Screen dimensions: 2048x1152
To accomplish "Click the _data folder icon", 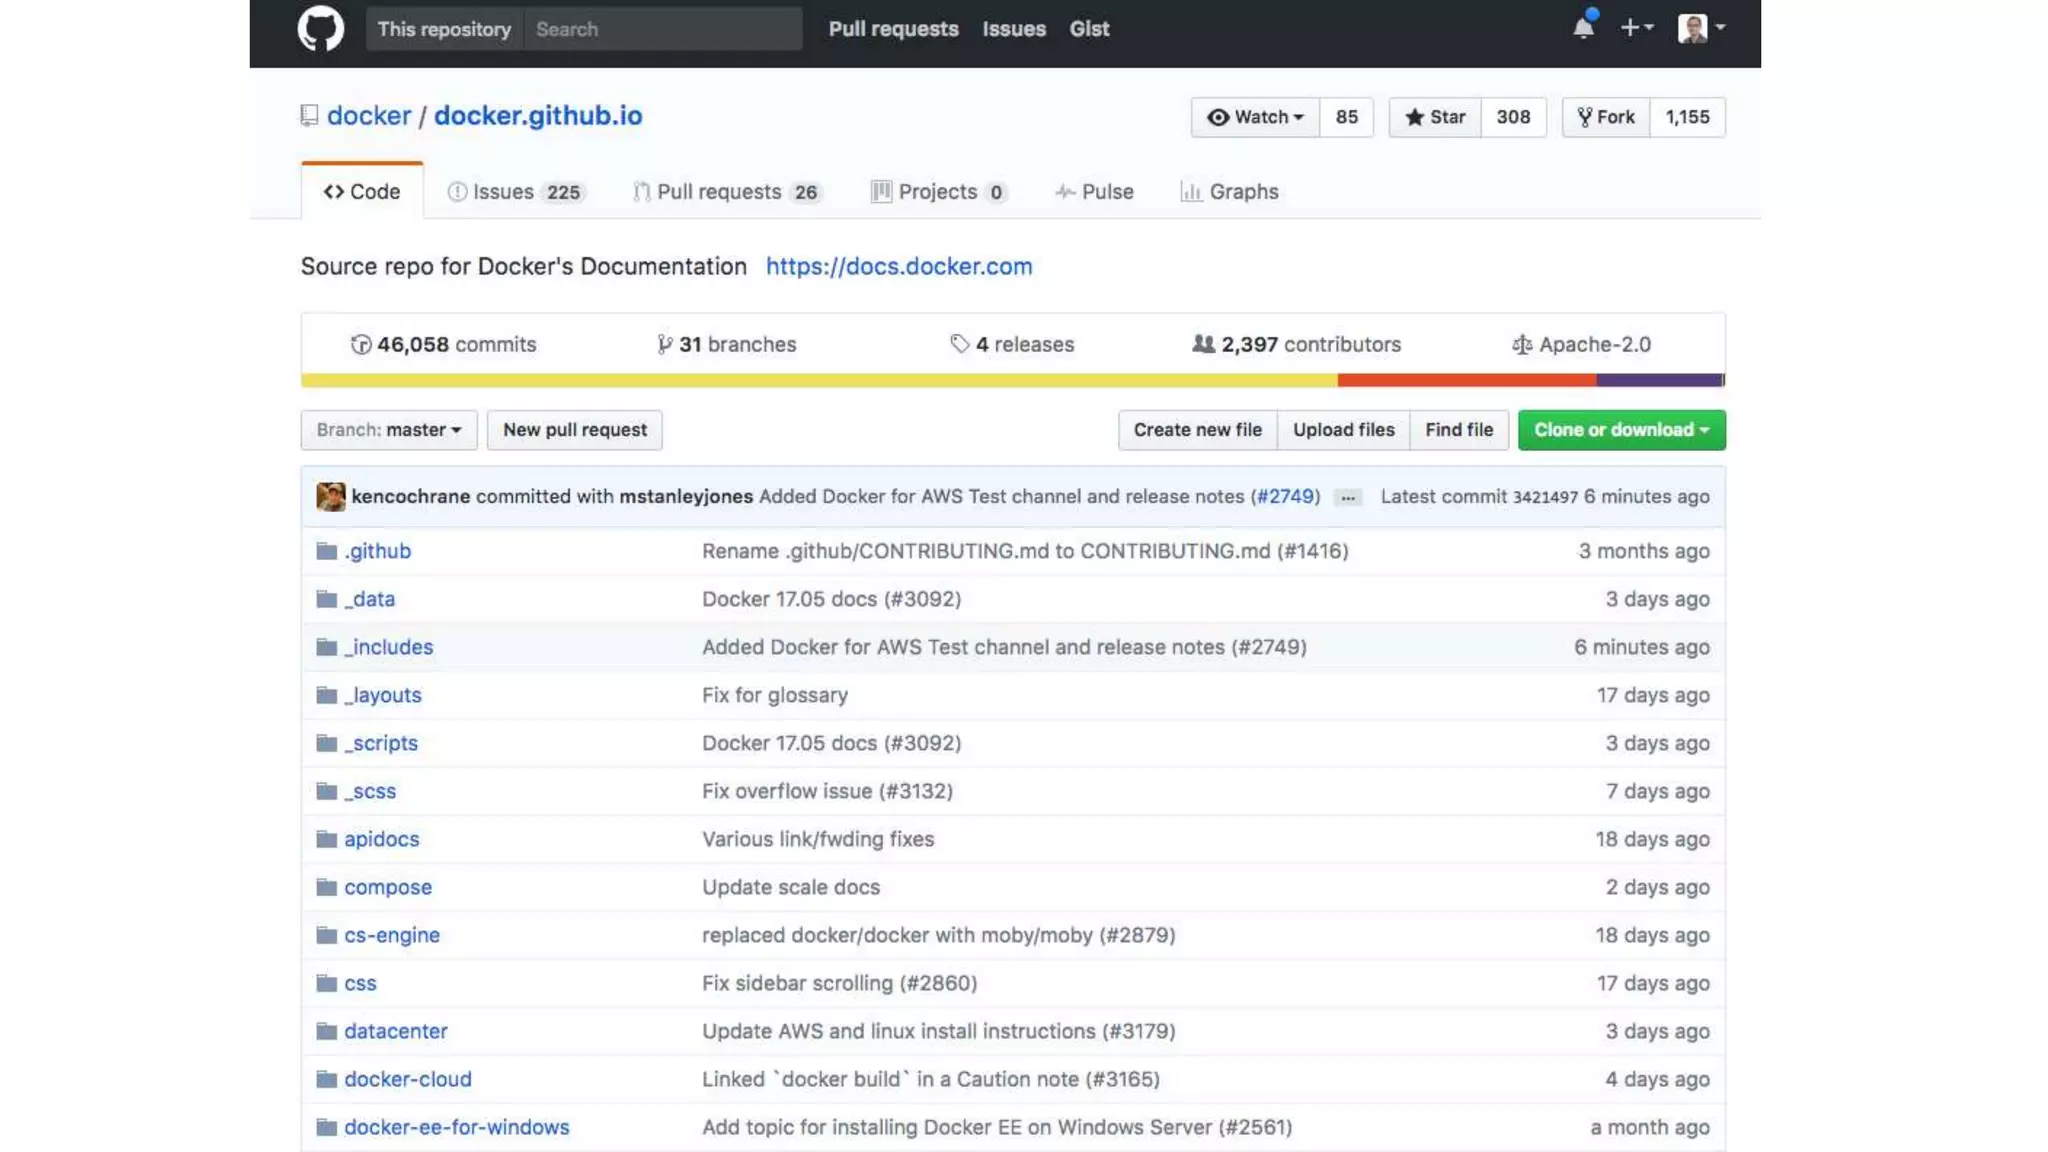I will pyautogui.click(x=326, y=599).
